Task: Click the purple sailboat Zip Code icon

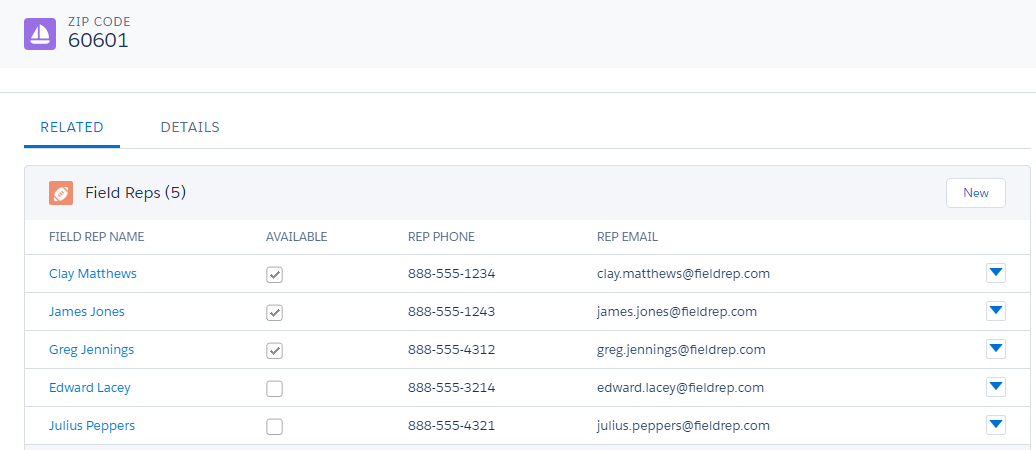Action: click(x=40, y=34)
